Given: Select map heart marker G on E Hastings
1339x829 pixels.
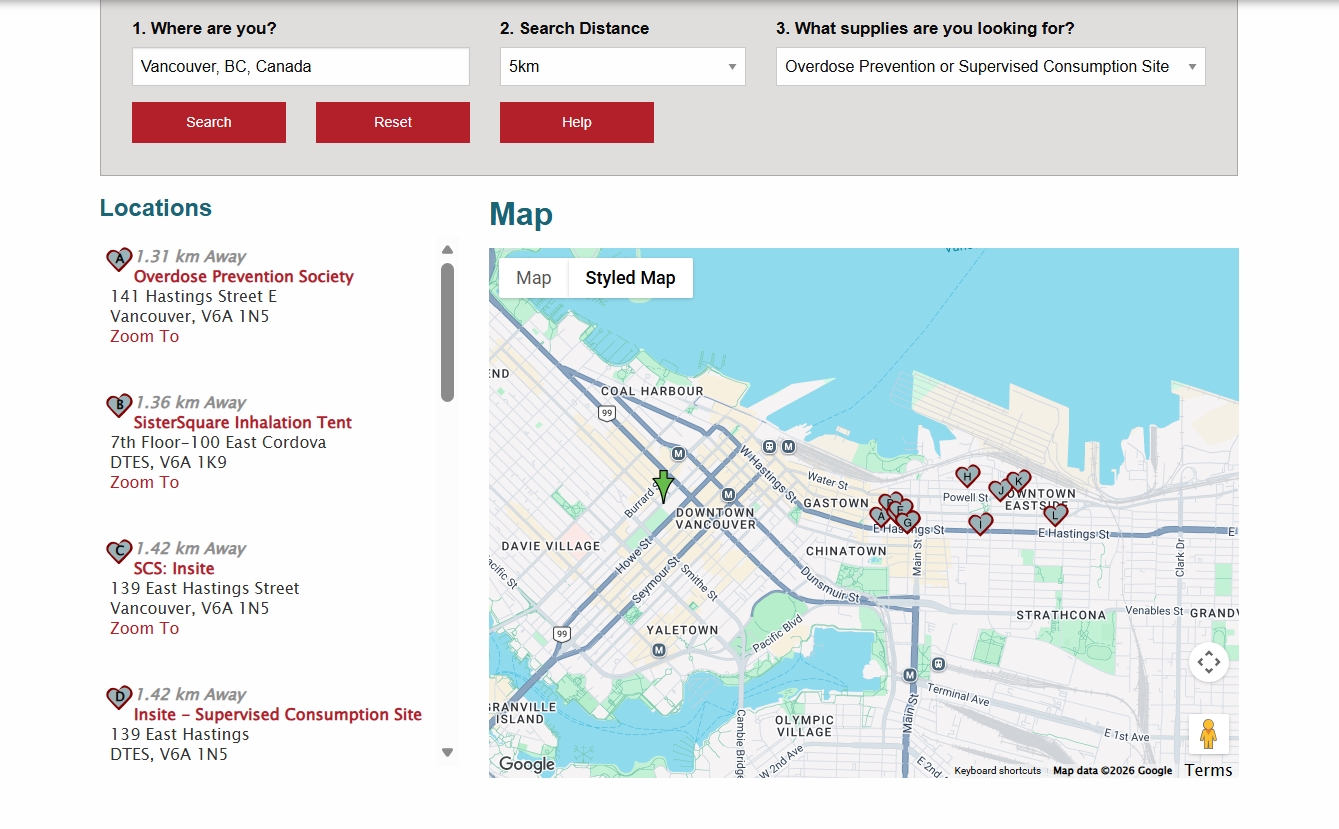Looking at the screenshot, I should 908,522.
